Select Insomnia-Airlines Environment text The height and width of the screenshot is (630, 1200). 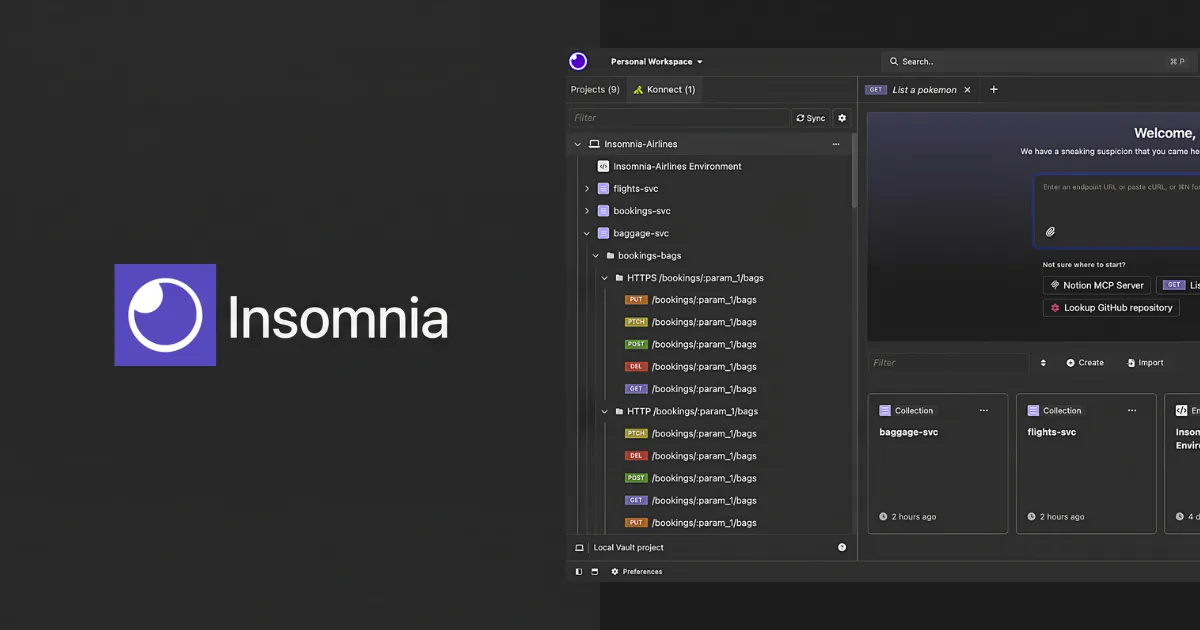[677, 167]
